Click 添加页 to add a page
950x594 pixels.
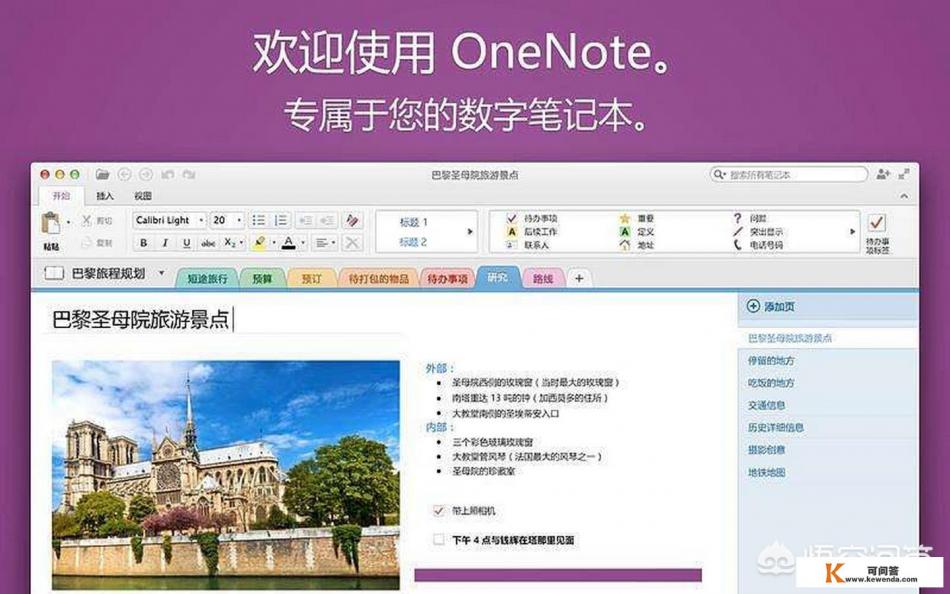[x=771, y=307]
